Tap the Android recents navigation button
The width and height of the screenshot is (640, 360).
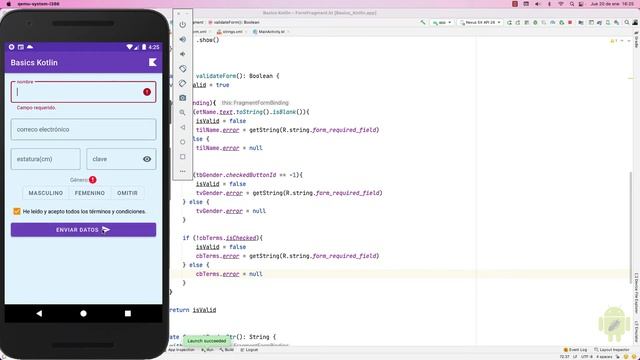[x=128, y=313]
